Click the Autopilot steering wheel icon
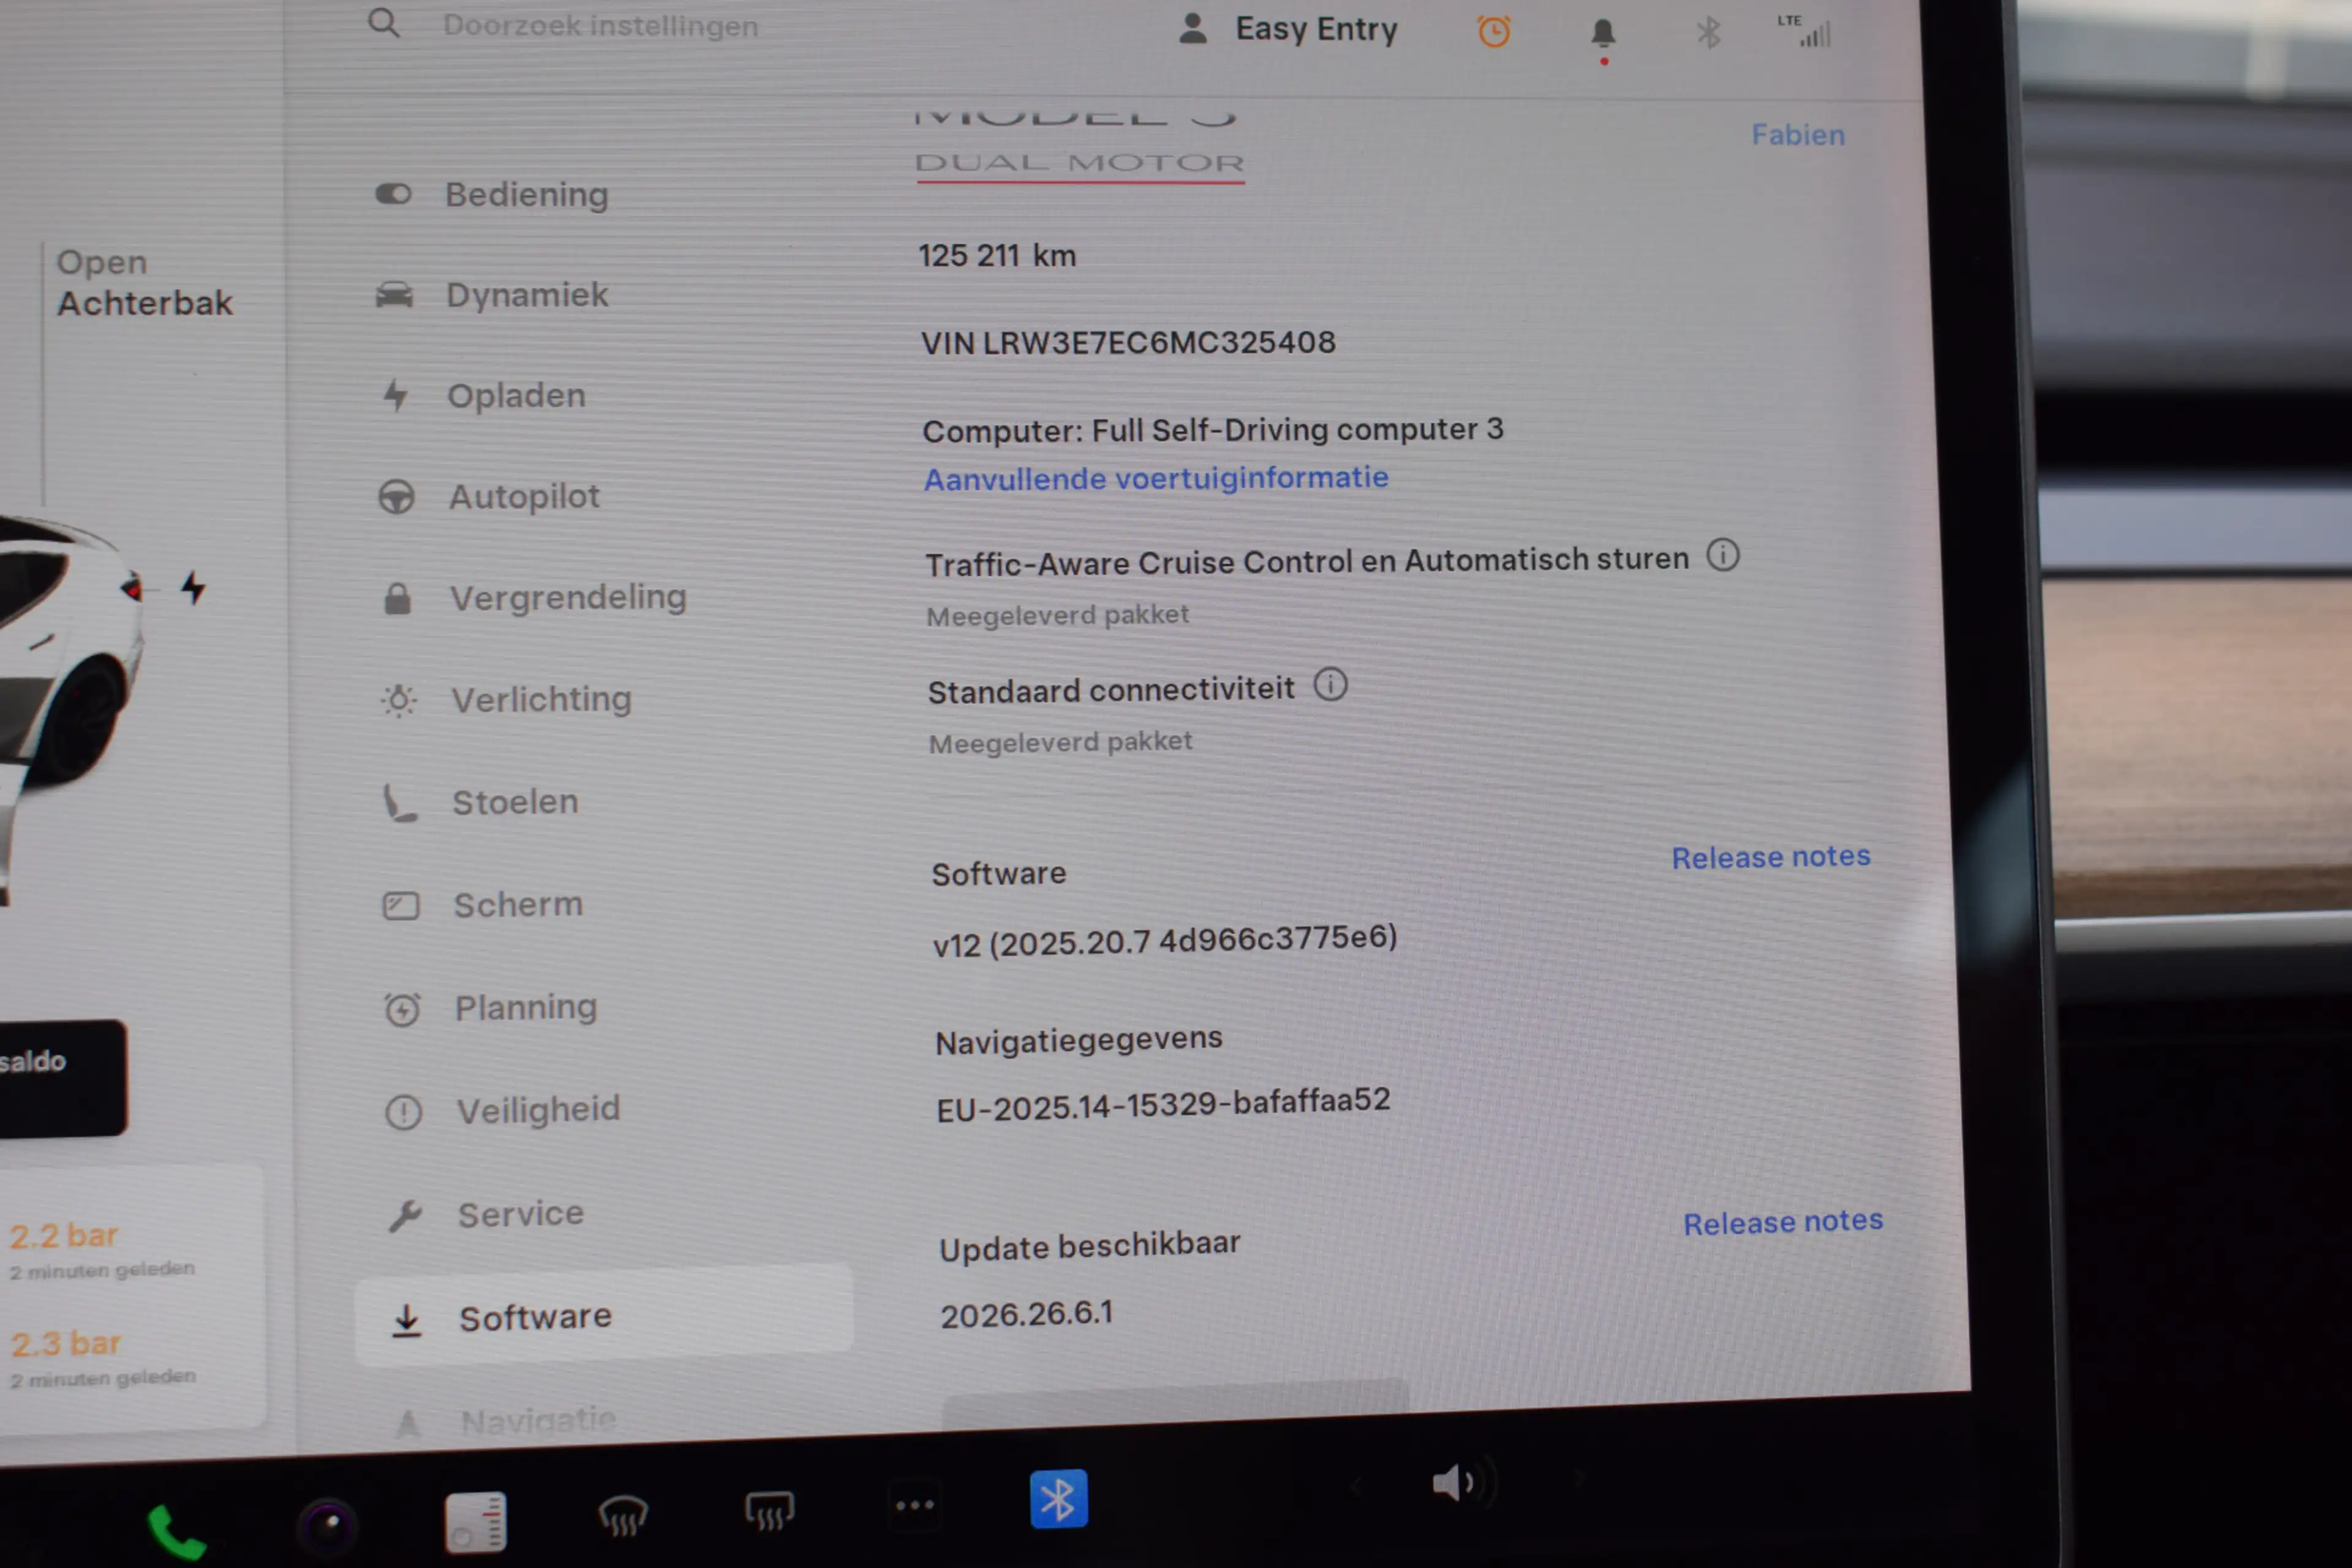This screenshot has height=1568, width=2352. [396, 497]
